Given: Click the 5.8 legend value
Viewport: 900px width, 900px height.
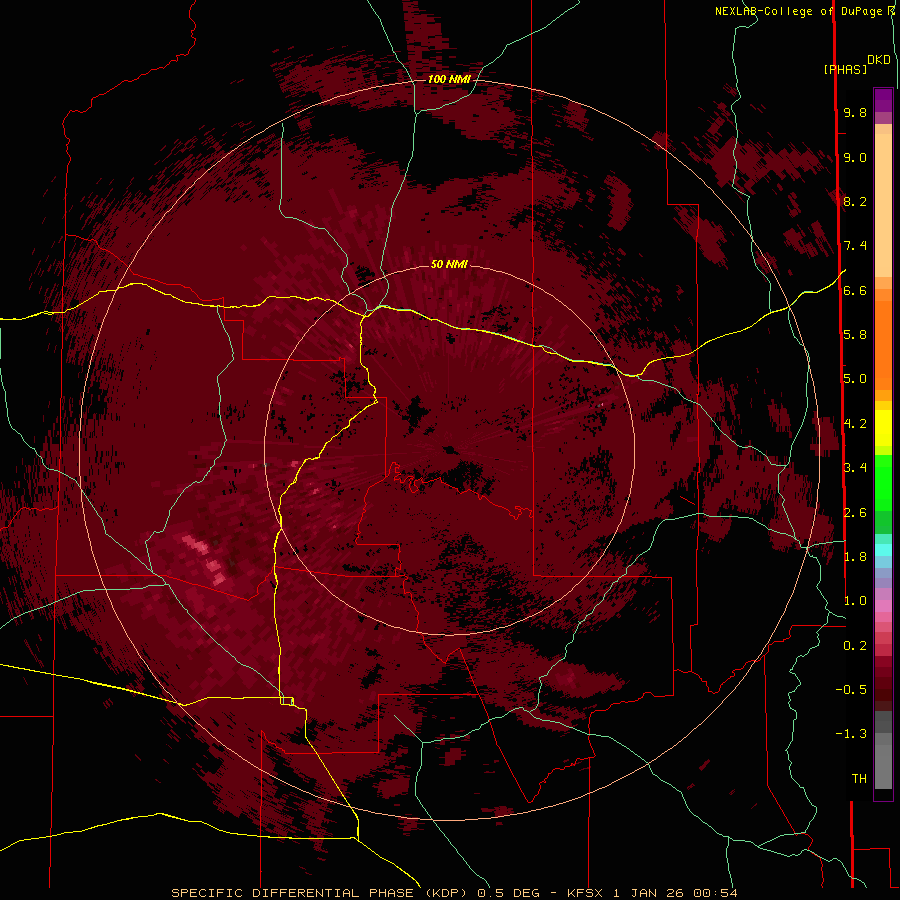Looking at the screenshot, I should pyautogui.click(x=855, y=335).
